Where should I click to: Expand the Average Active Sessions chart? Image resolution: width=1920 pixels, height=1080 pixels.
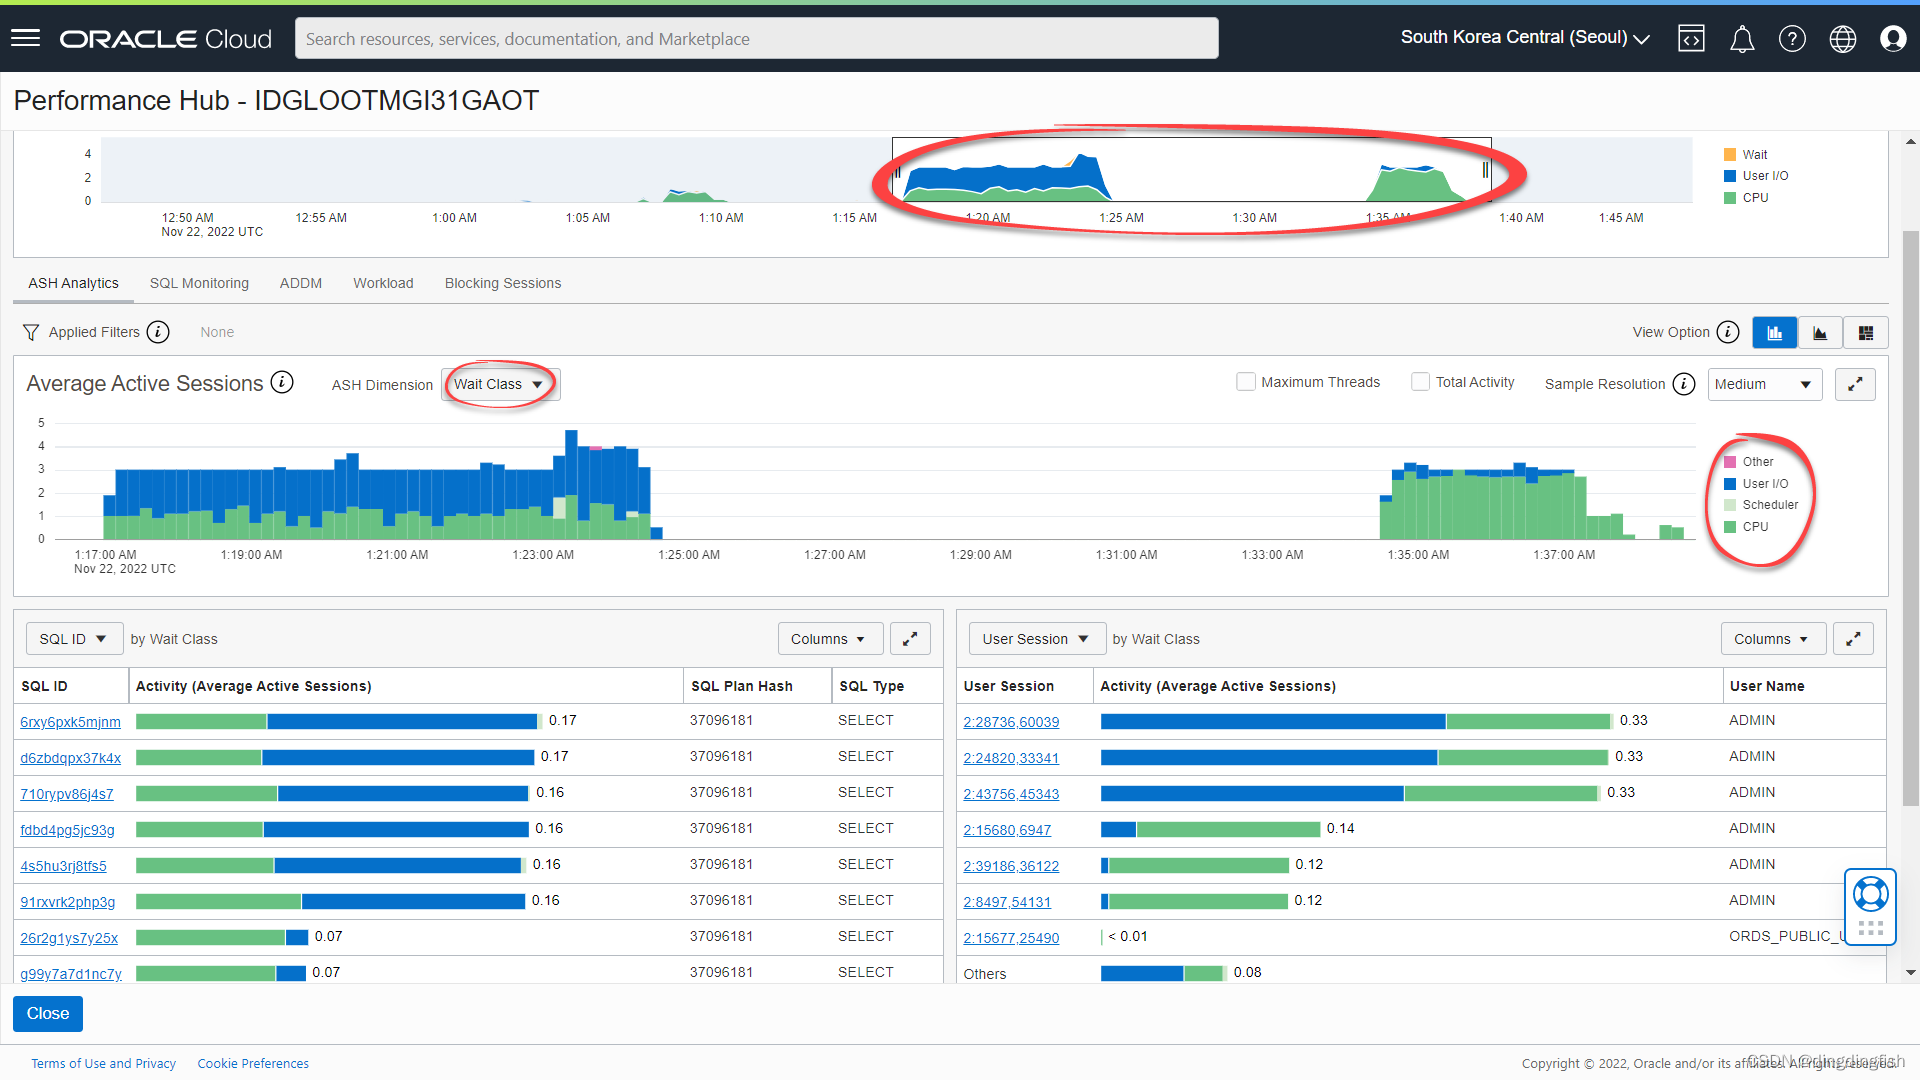pyautogui.click(x=1855, y=384)
